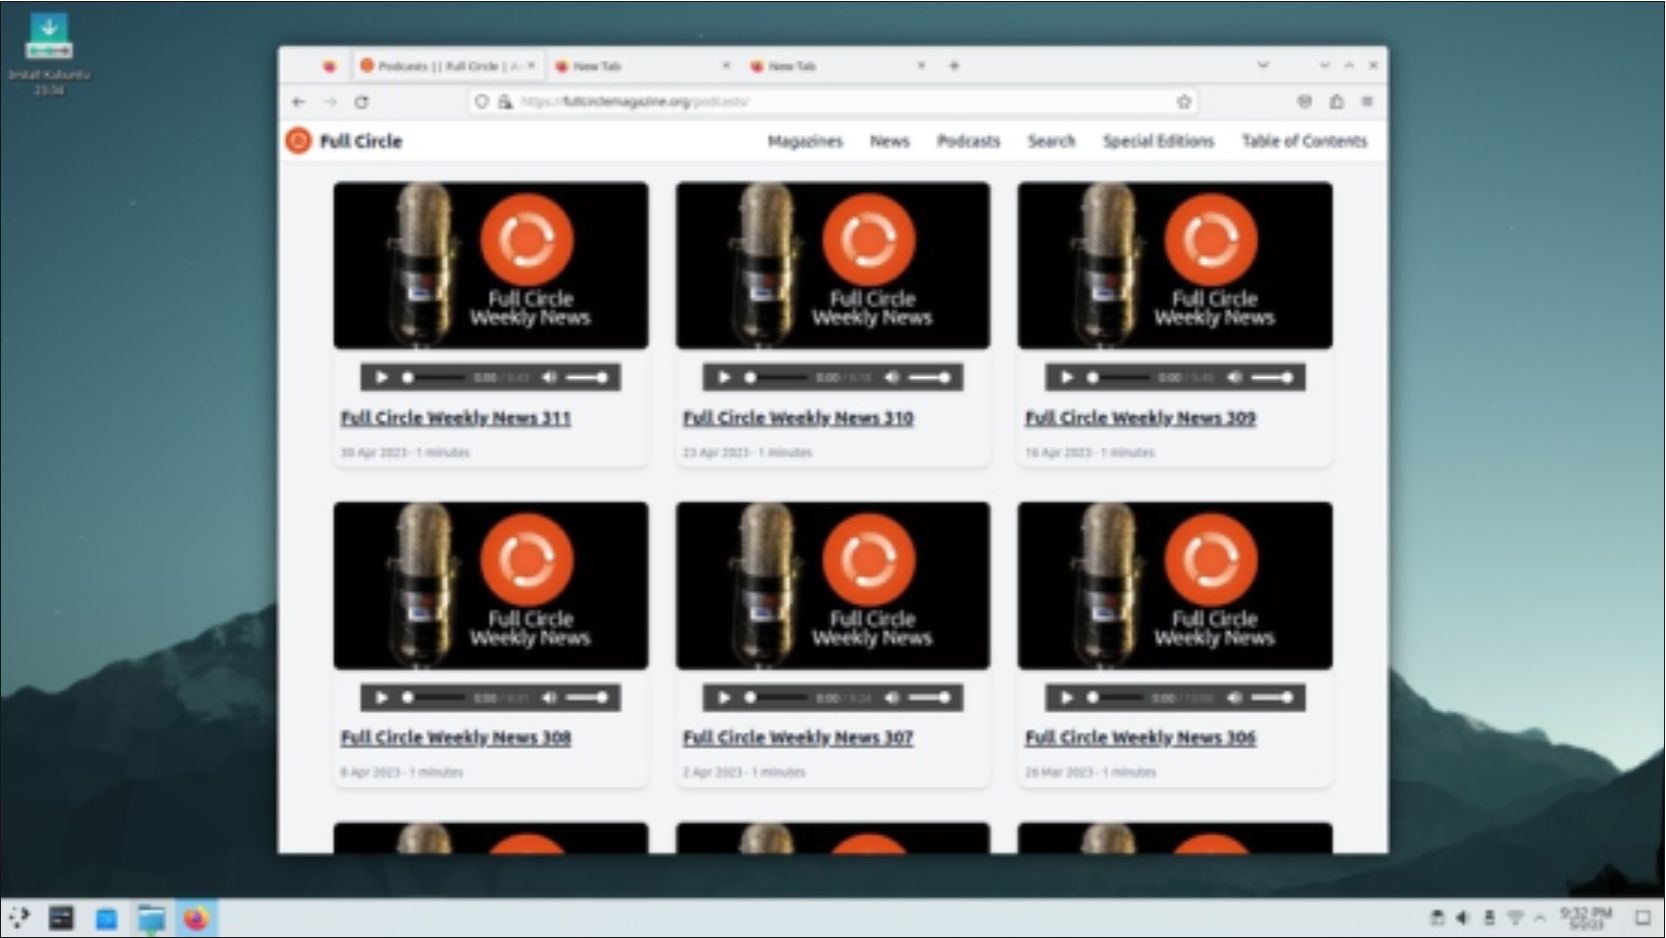Image resolution: width=1666 pixels, height=938 pixels.
Task: Open the KDE application launcher
Action: click(19, 917)
